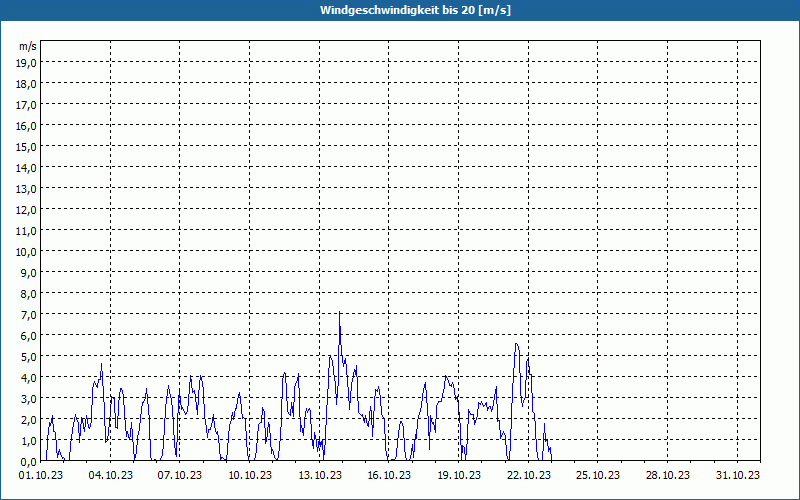800x500 pixels.
Task: Click the 22.10.23 date label
Action: [529, 476]
